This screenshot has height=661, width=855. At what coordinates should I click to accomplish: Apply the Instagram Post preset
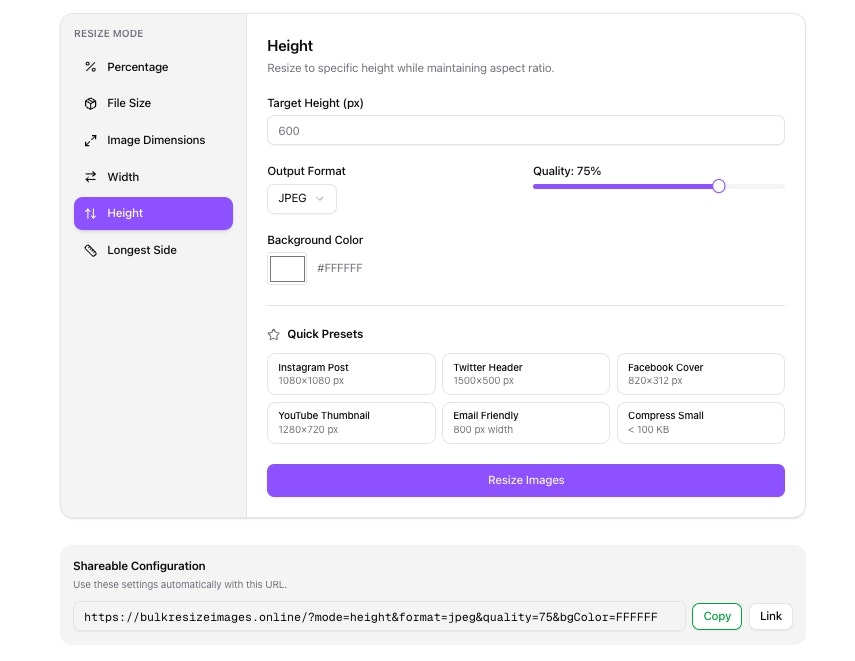coord(351,374)
